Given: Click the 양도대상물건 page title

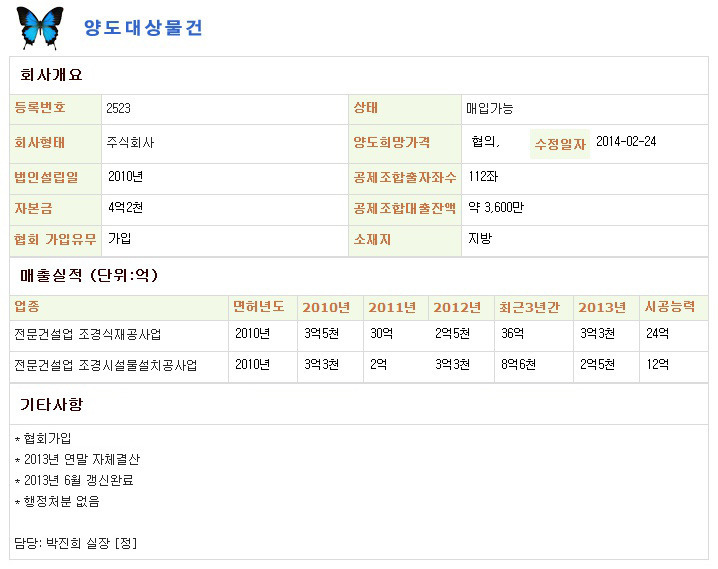Looking at the screenshot, I should click(x=143, y=28).
